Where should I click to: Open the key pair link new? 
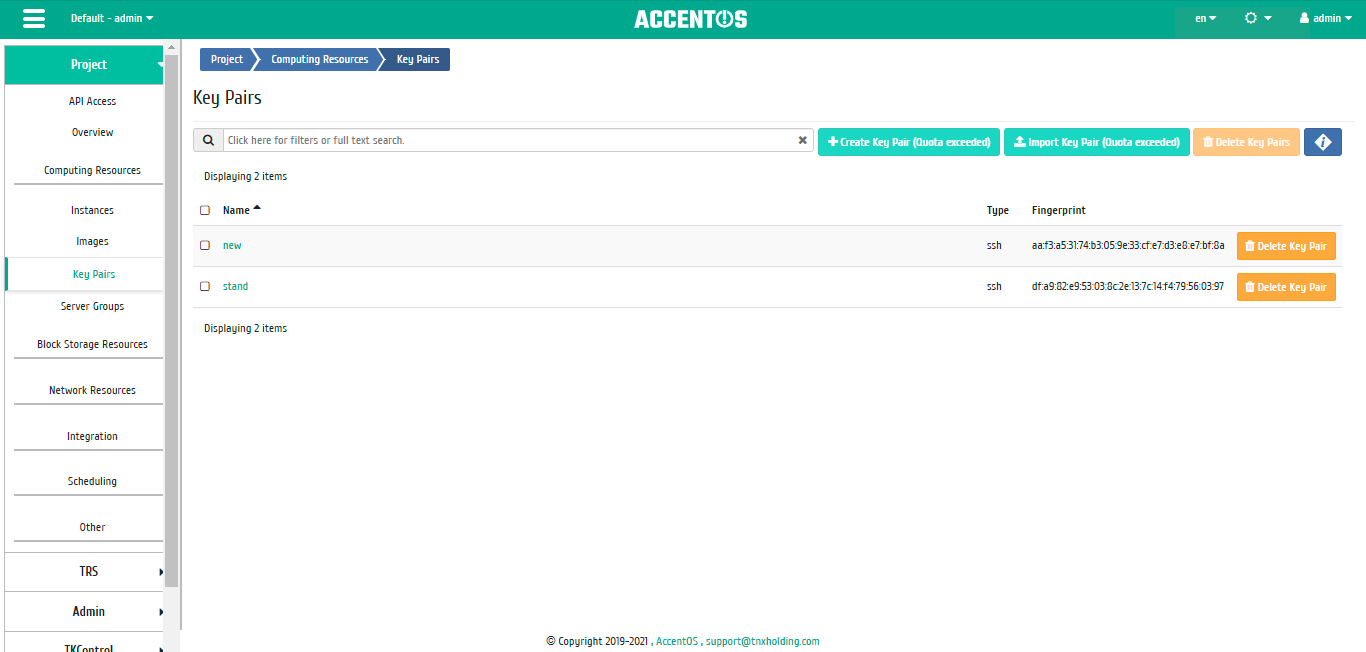232,245
